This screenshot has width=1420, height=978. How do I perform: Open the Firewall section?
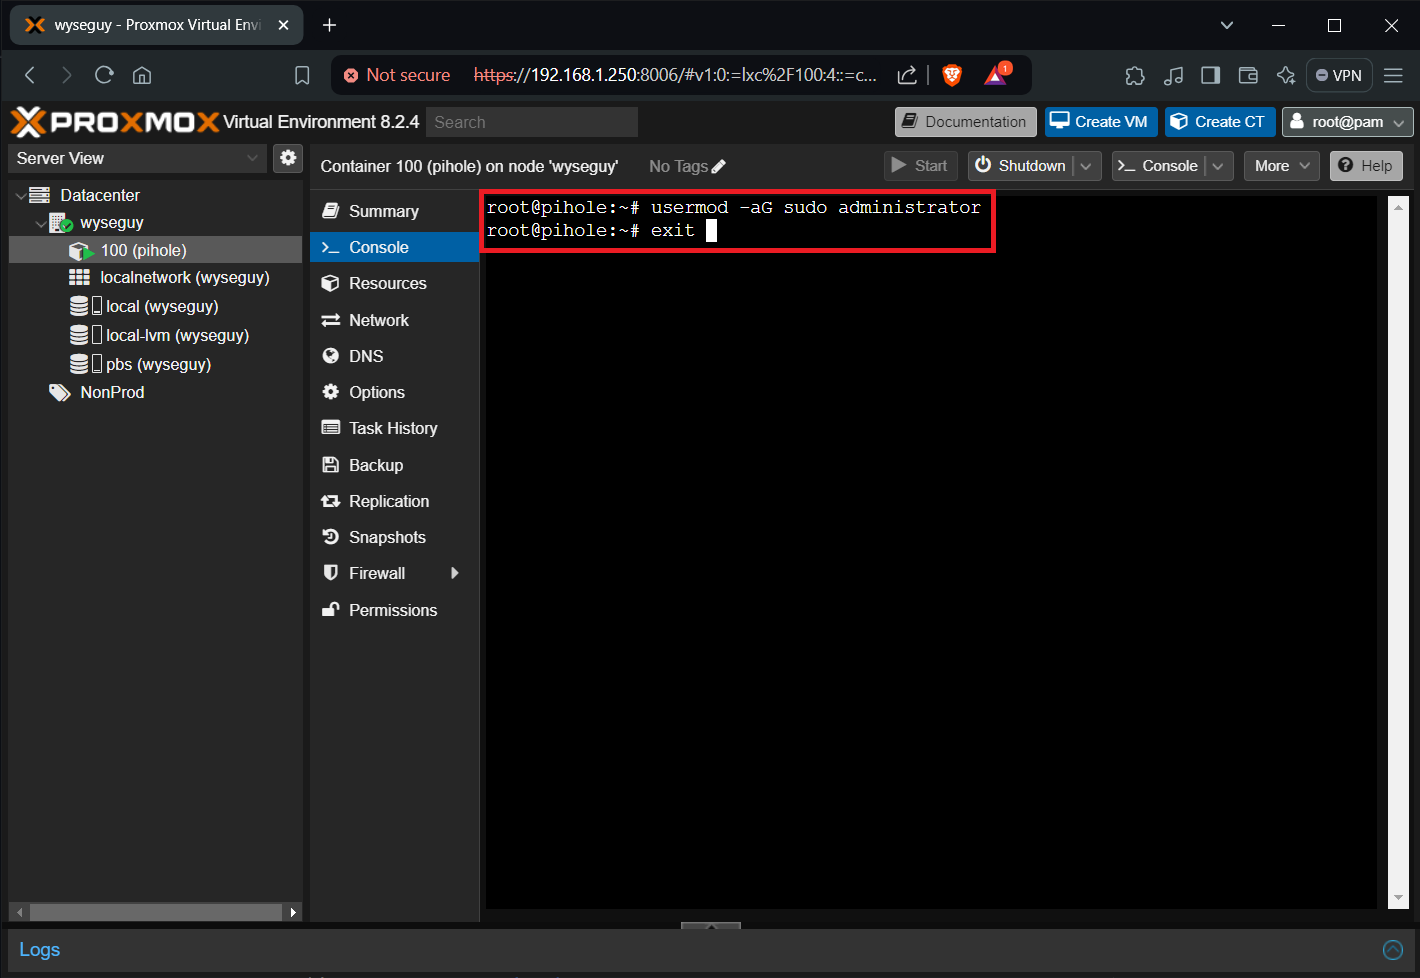point(377,573)
